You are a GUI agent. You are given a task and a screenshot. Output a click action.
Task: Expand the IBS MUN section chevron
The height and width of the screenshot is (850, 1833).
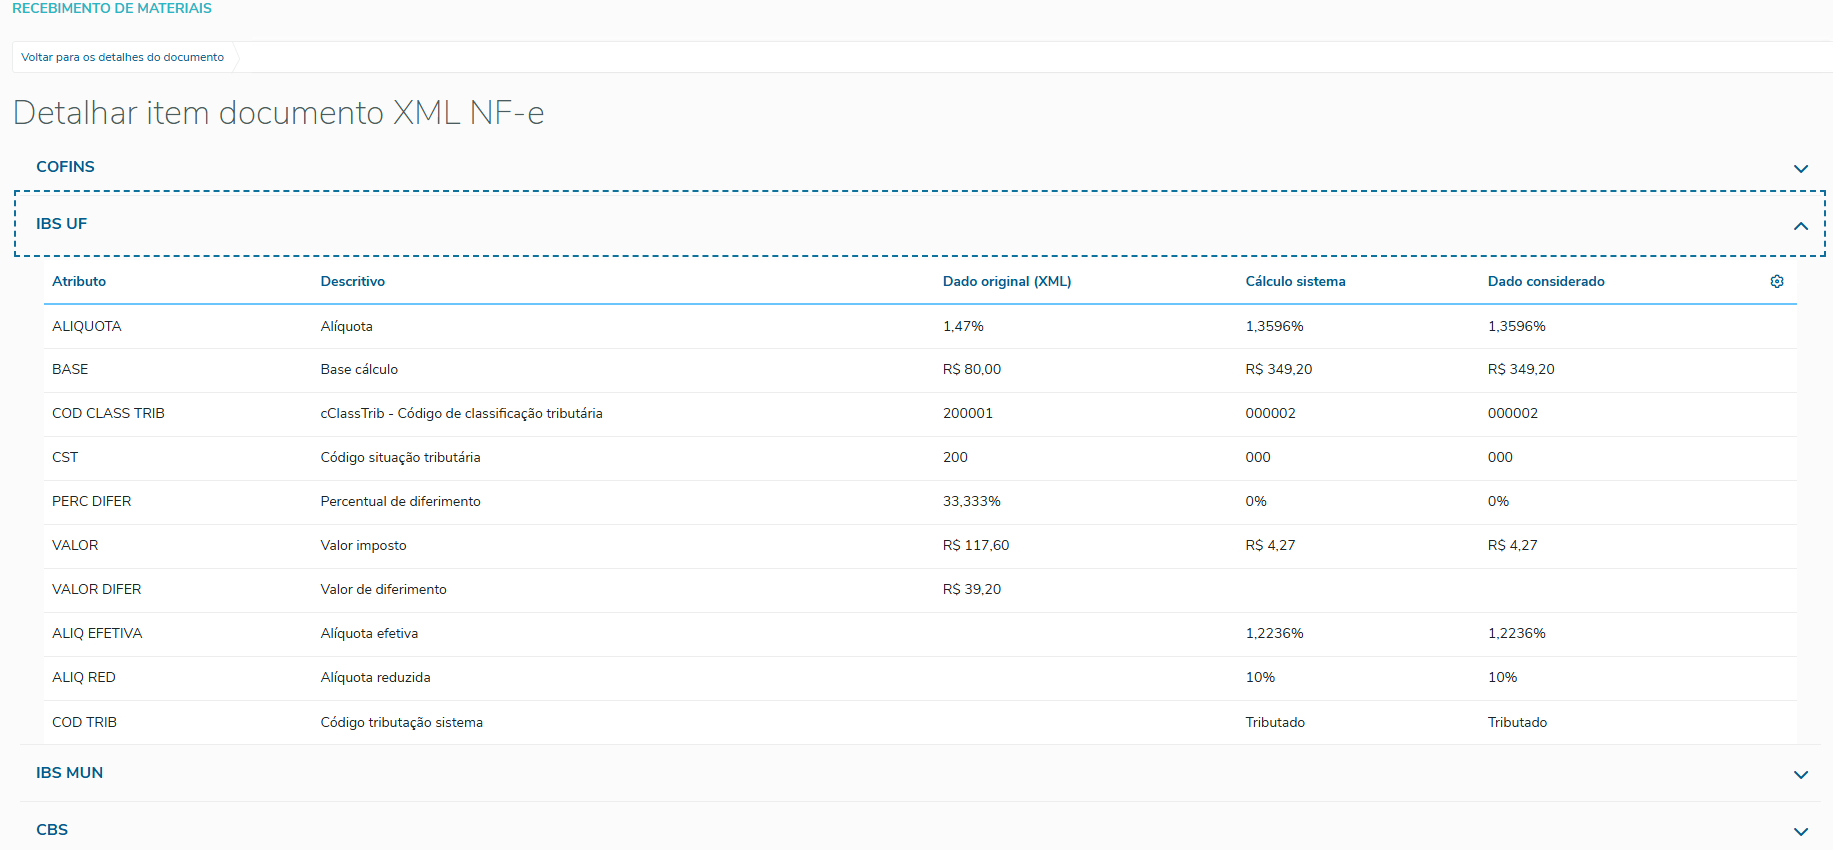tap(1800, 775)
